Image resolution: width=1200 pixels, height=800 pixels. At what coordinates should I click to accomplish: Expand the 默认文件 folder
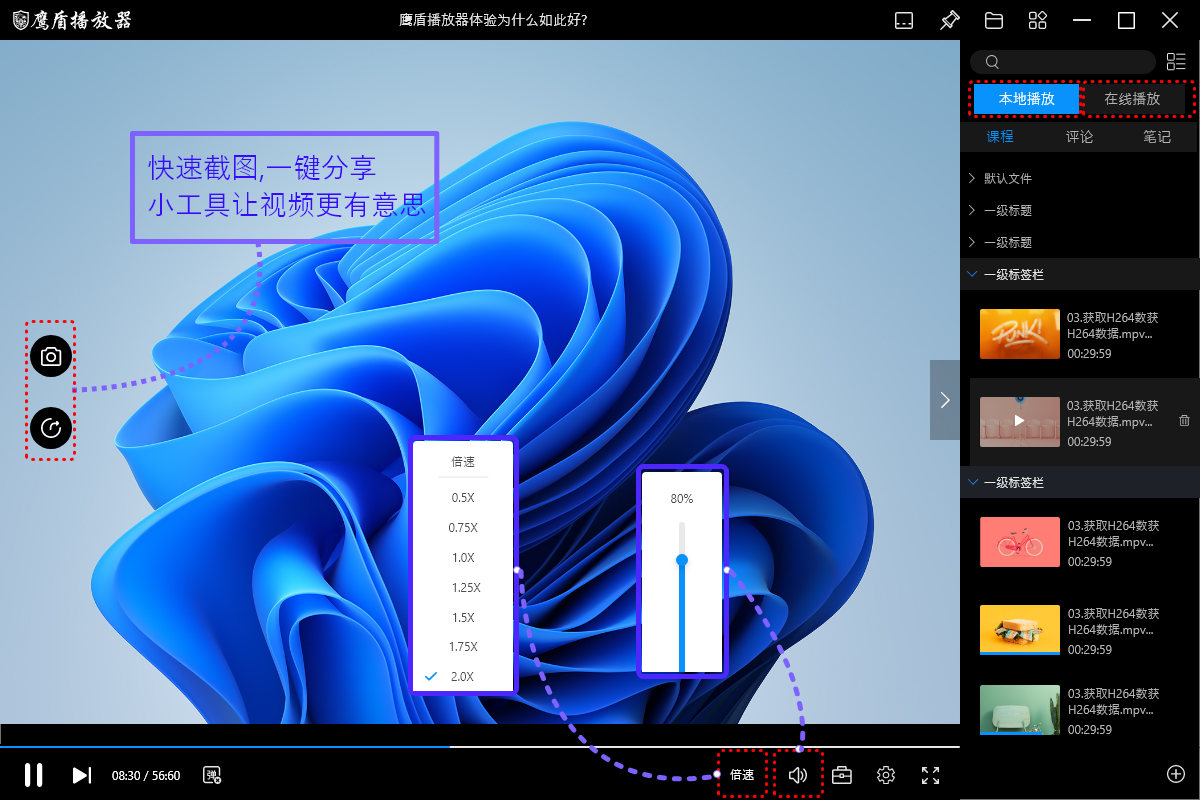[x=1007, y=178]
